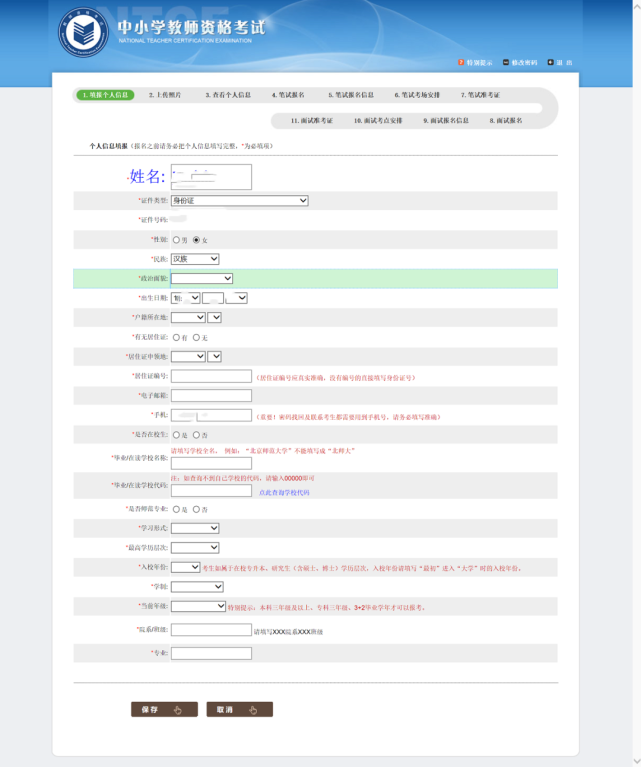Open 修改密码 change password link
Viewport: 641px width, 767px height.
pos(520,63)
